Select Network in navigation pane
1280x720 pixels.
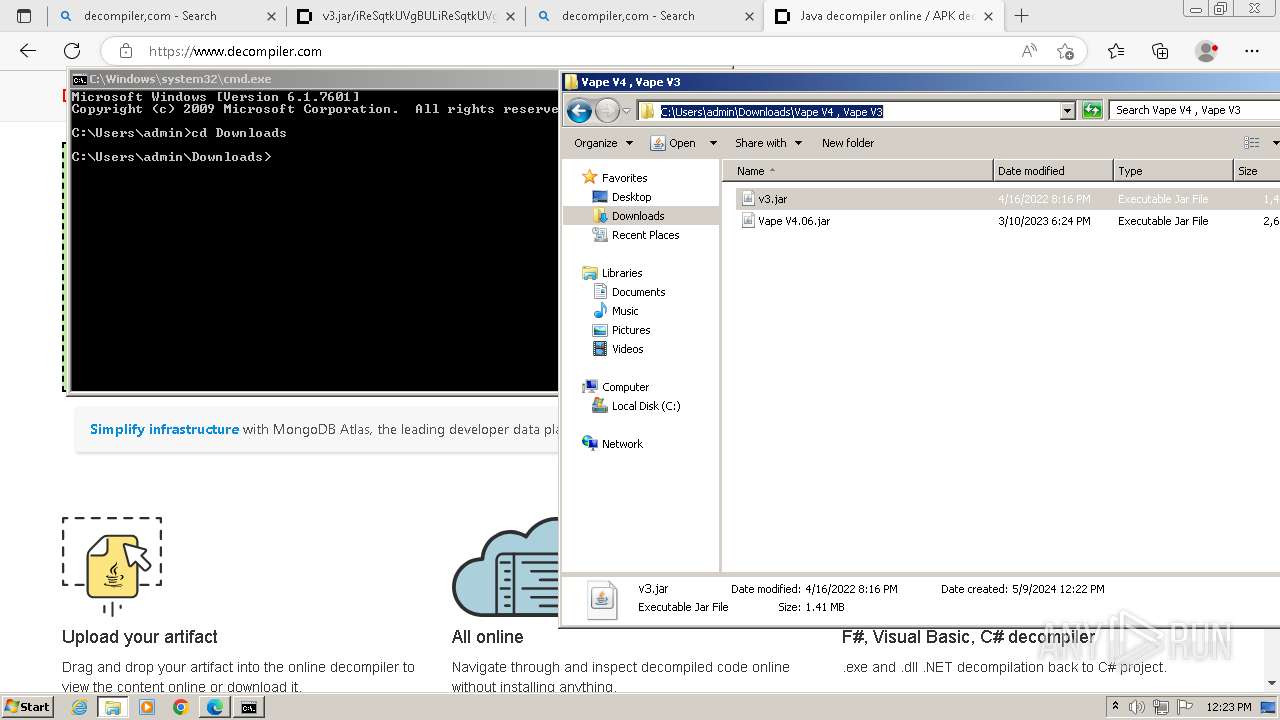coord(622,444)
